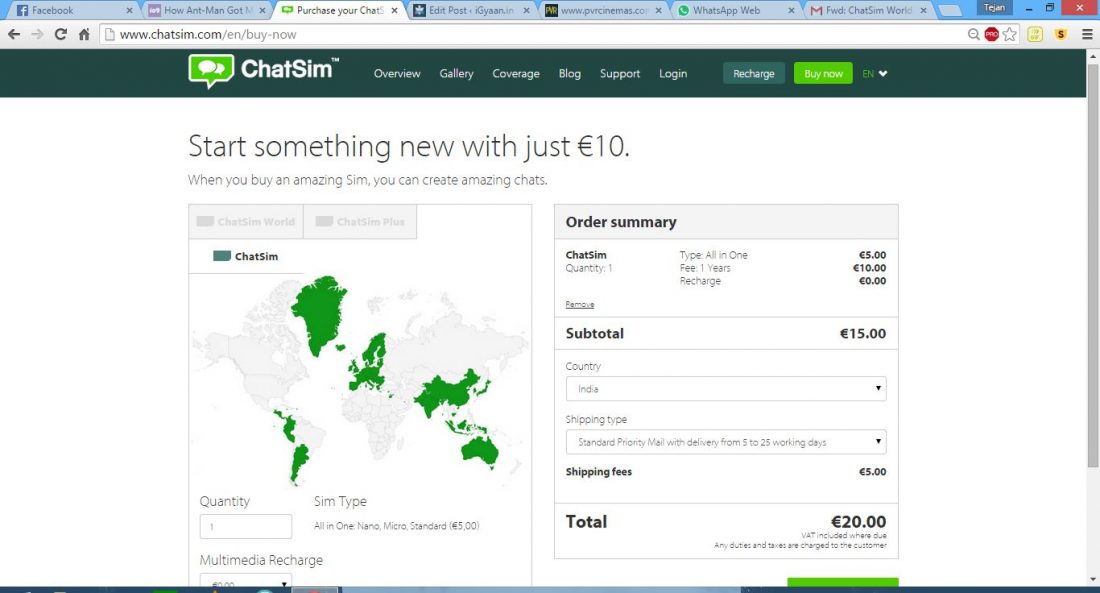The image size is (1100, 593).
Task: Go back using the browser back arrow
Action: (13, 34)
